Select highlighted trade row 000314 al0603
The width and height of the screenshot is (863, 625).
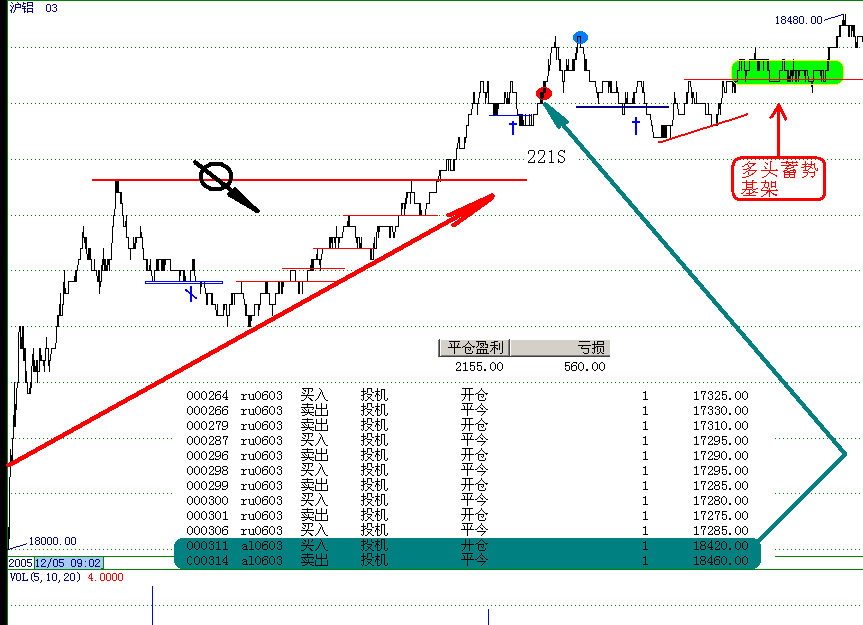click(467, 561)
